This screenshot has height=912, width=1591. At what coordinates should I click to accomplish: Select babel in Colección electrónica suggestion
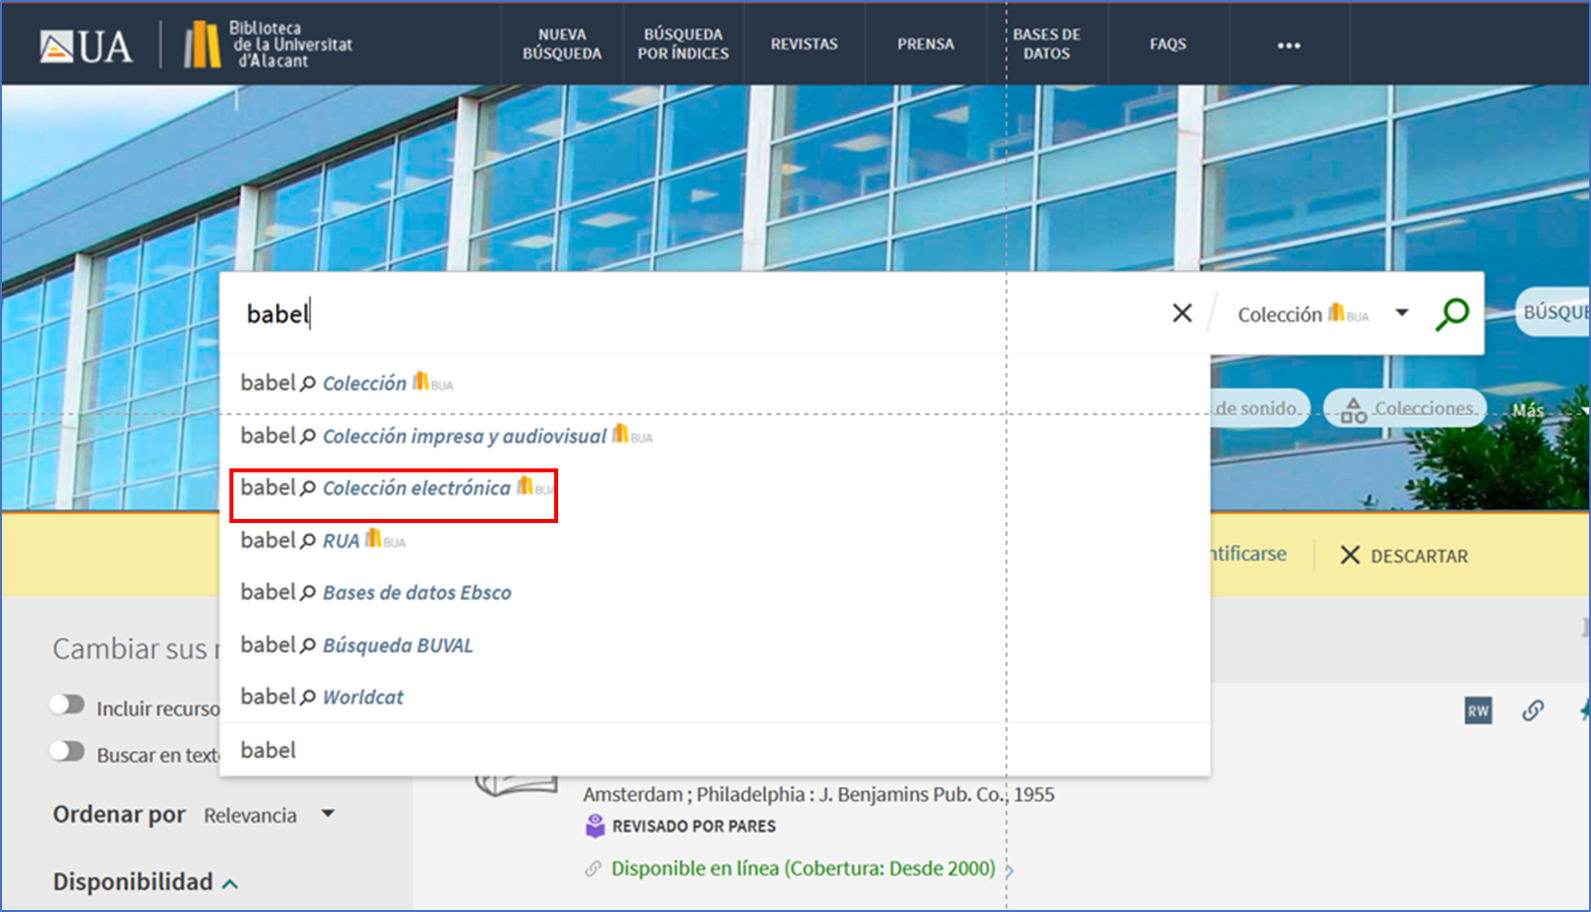[415, 489]
